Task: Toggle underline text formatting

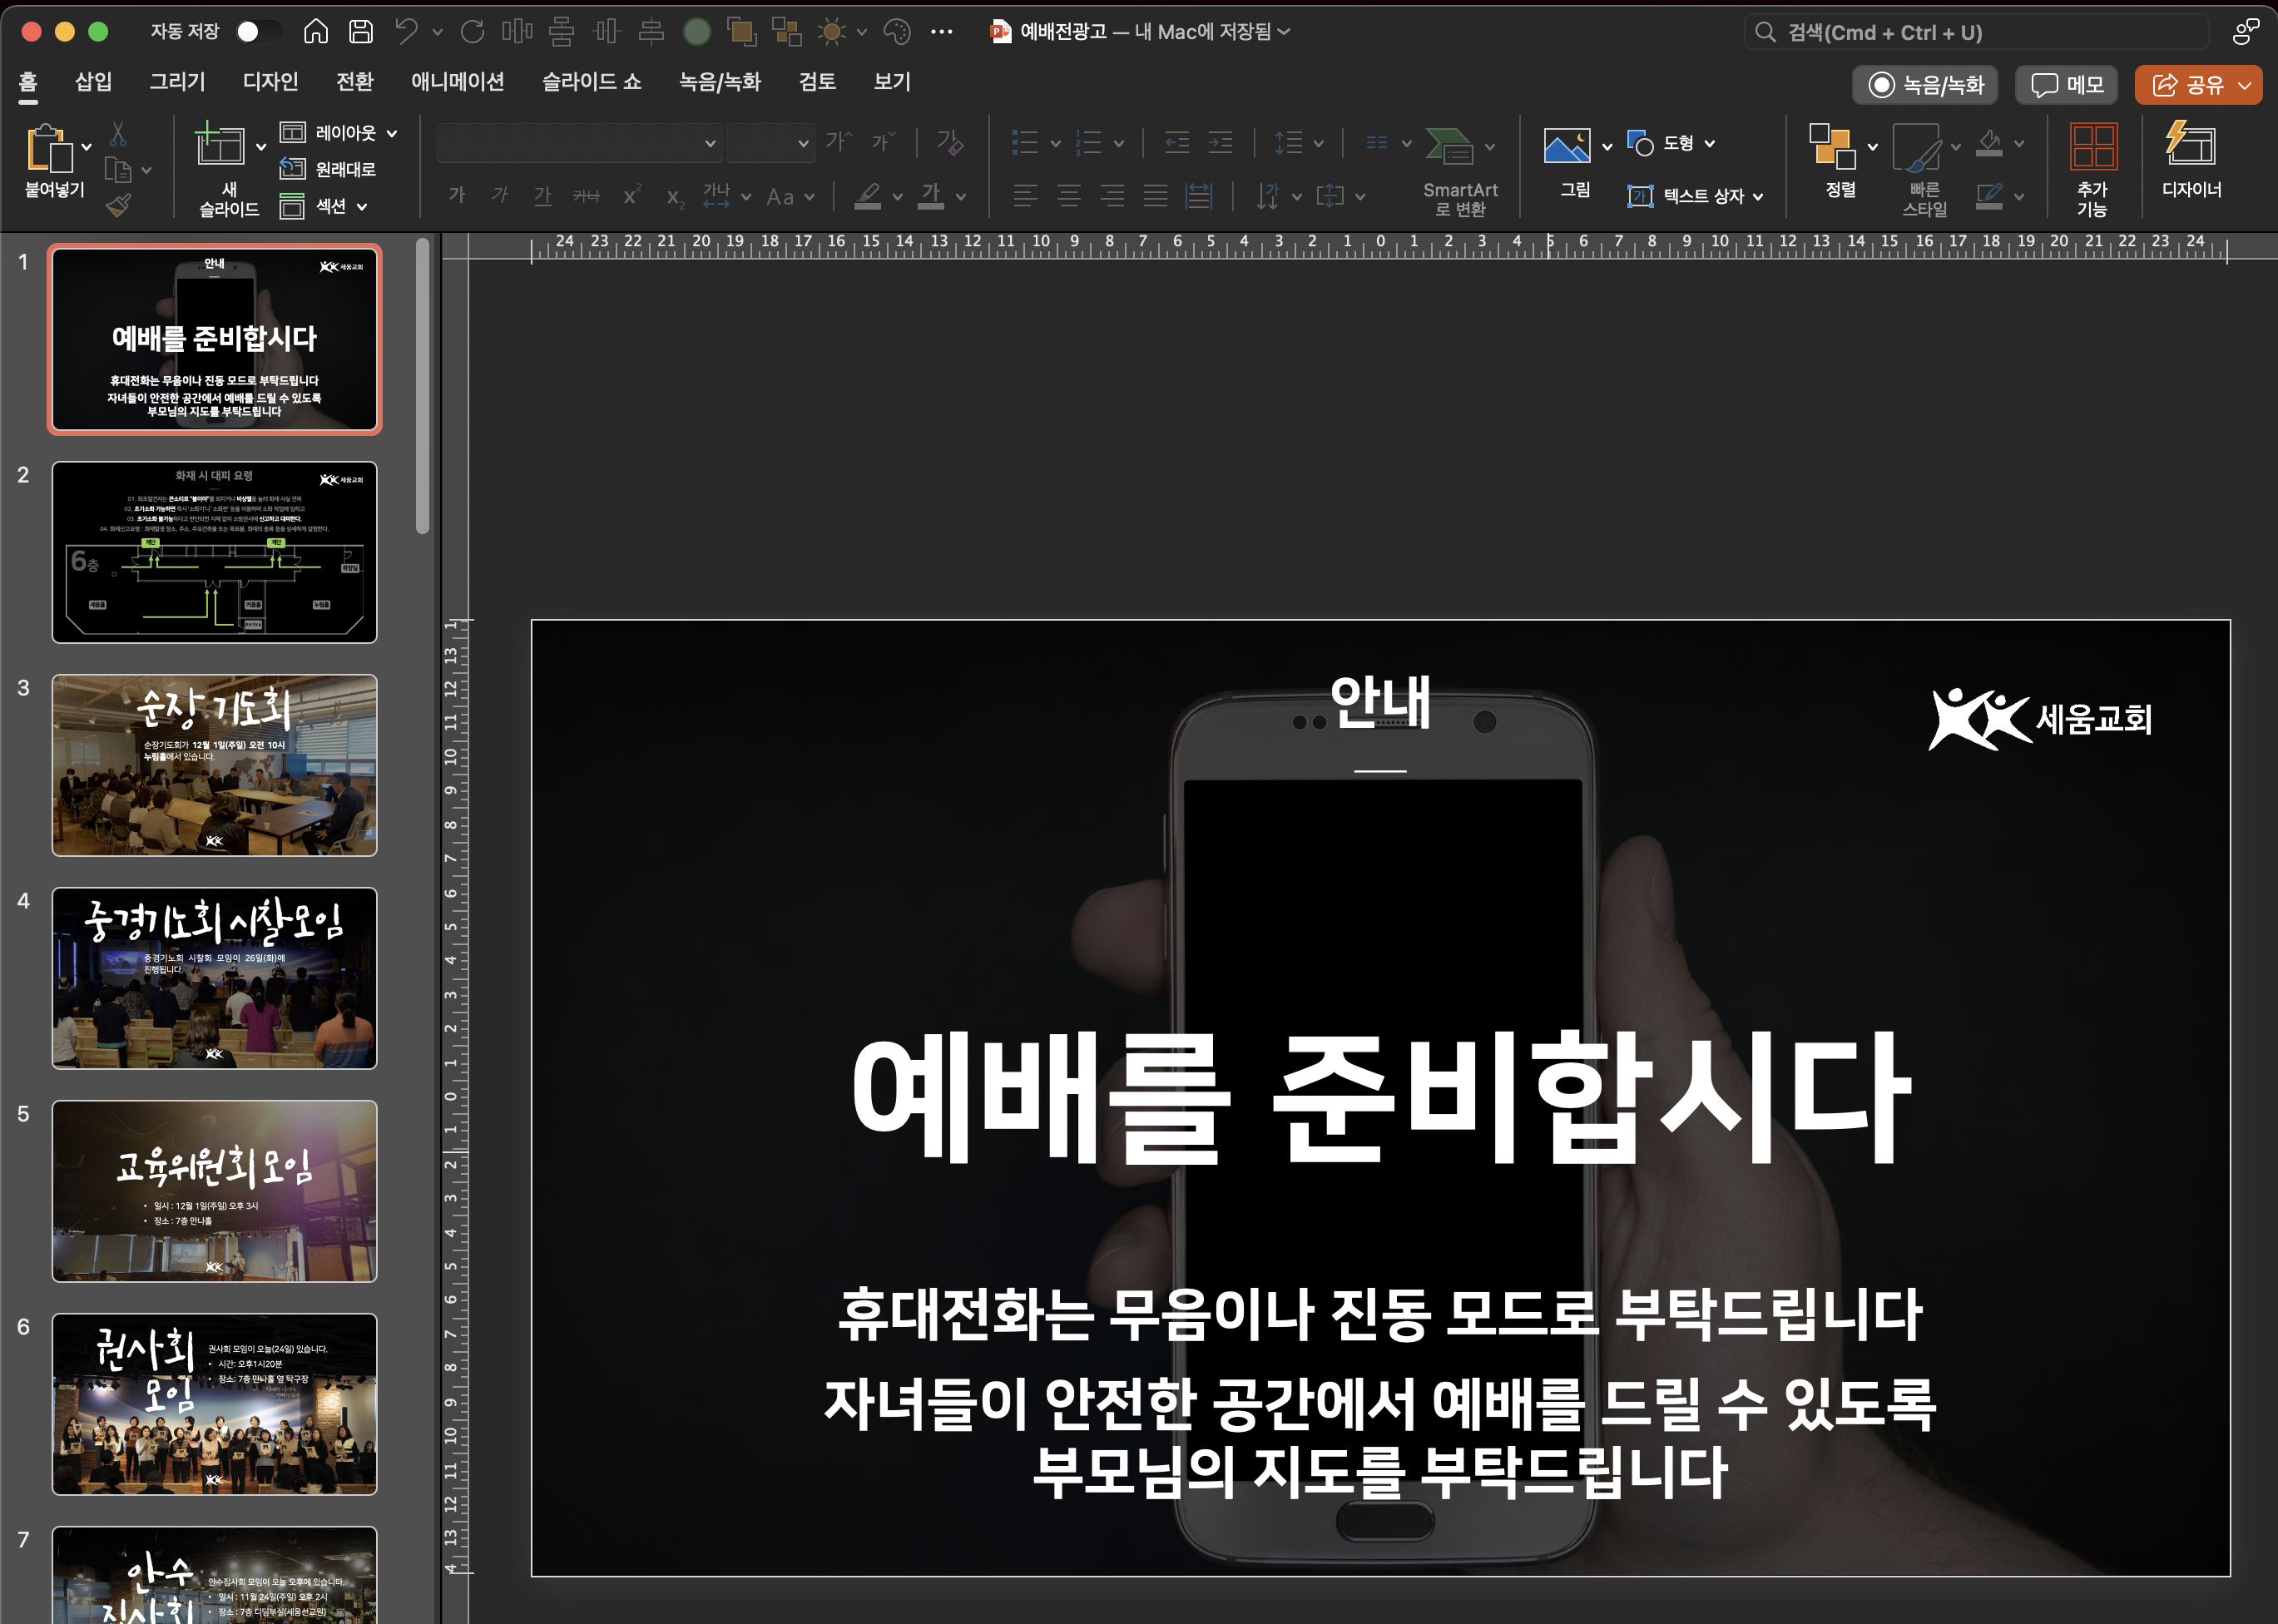Action: pyautogui.click(x=543, y=196)
